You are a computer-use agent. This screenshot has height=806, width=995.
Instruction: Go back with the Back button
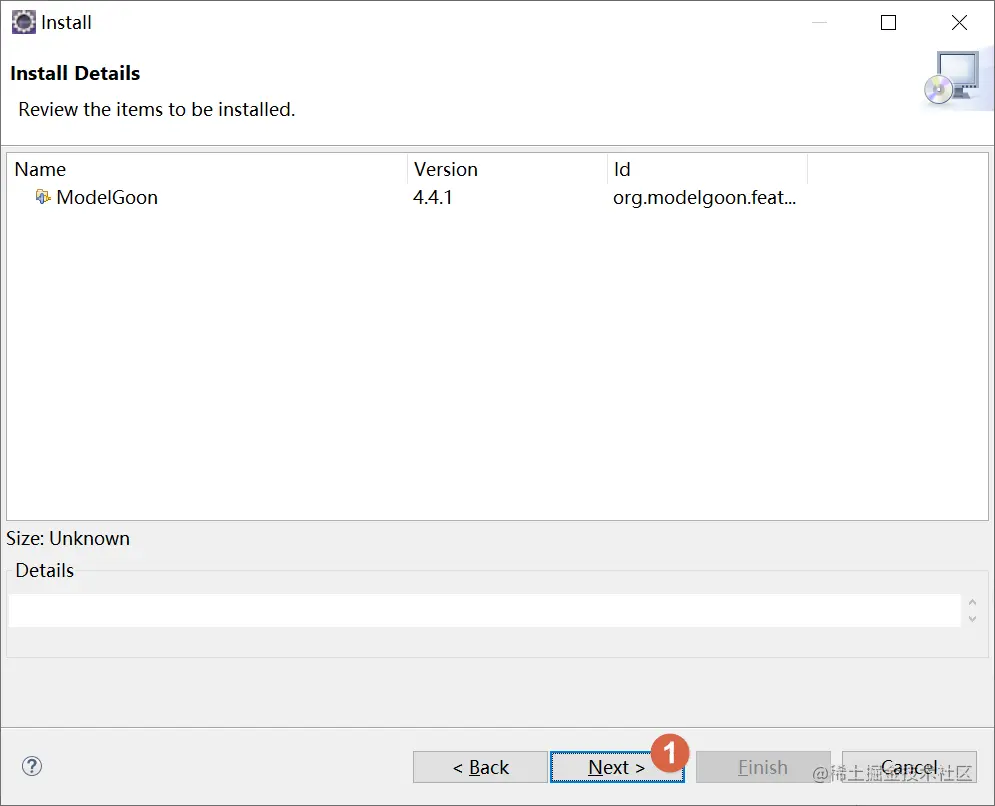pos(480,767)
